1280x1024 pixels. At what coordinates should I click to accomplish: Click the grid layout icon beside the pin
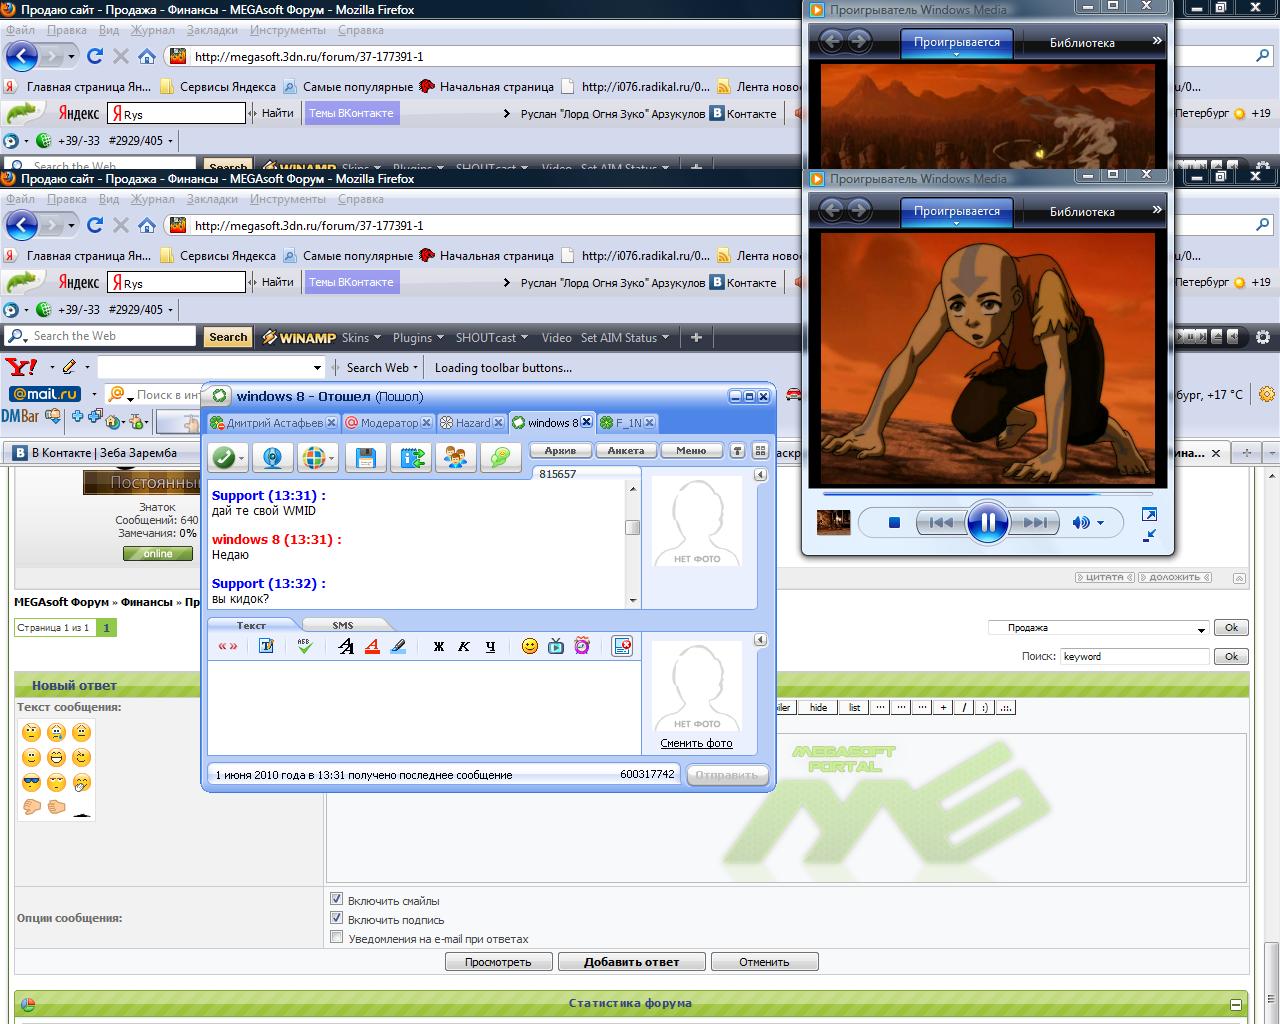[760, 451]
